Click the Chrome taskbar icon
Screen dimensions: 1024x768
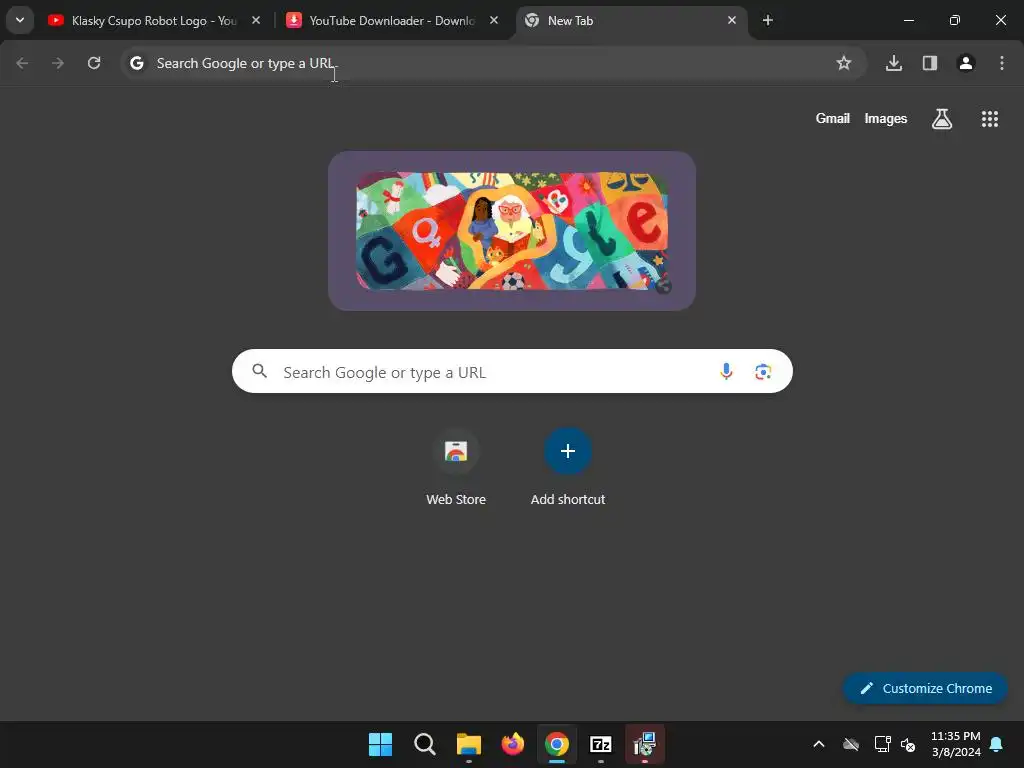tap(556, 744)
